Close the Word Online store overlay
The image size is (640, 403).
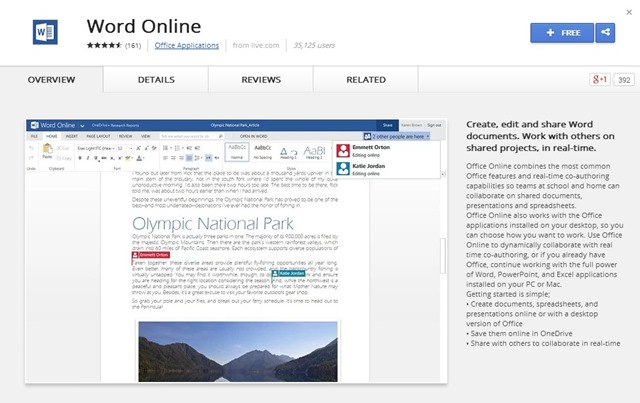coord(629,12)
